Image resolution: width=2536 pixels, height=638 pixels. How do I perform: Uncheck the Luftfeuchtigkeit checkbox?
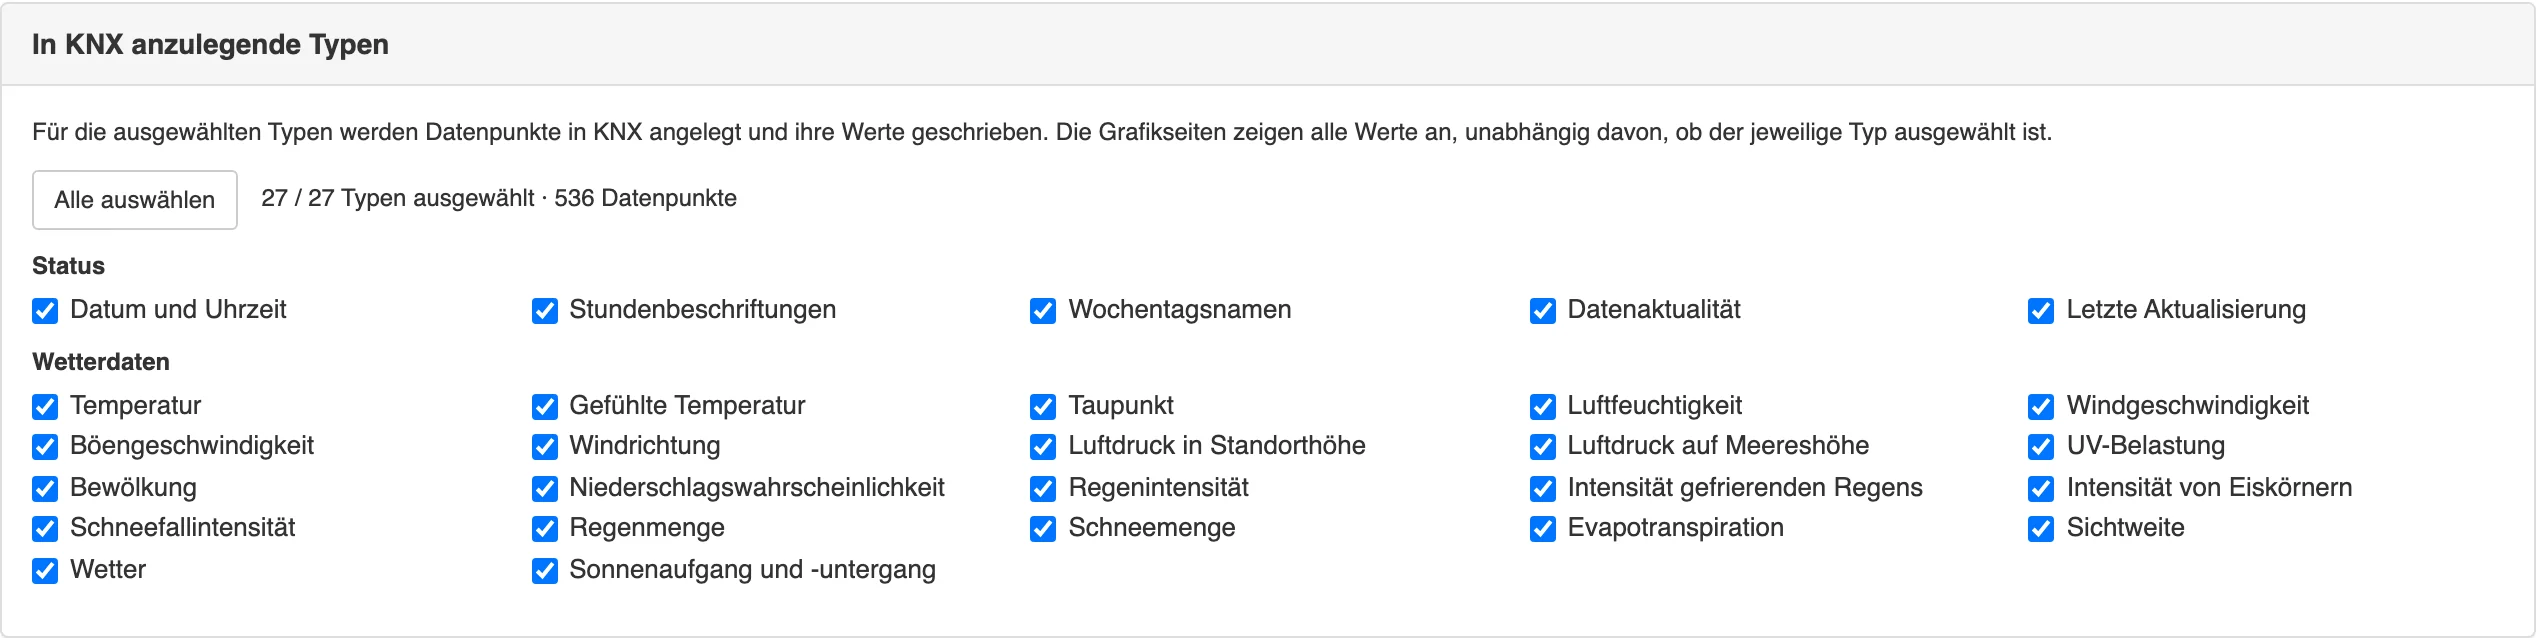tap(1542, 407)
